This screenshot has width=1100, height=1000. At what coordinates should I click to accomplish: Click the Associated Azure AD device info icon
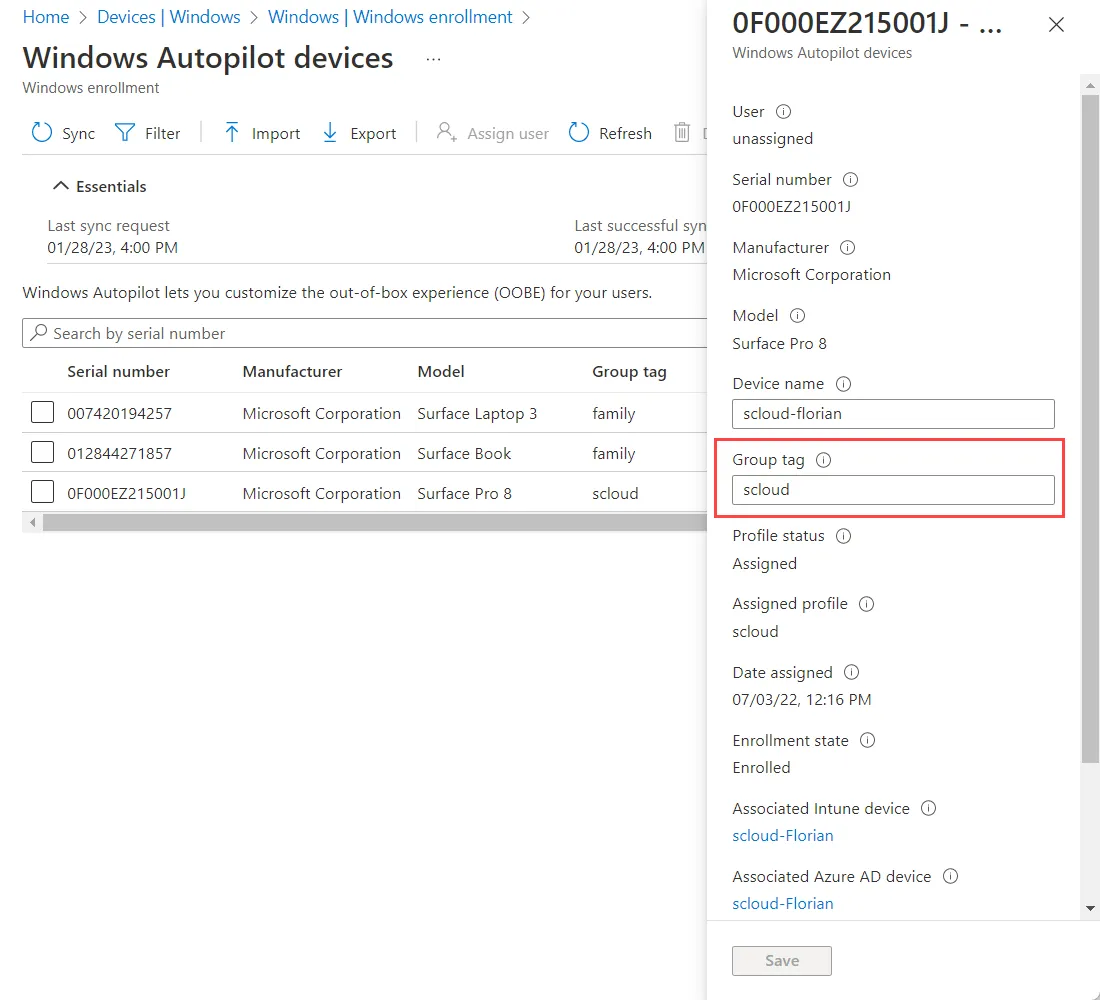click(951, 876)
